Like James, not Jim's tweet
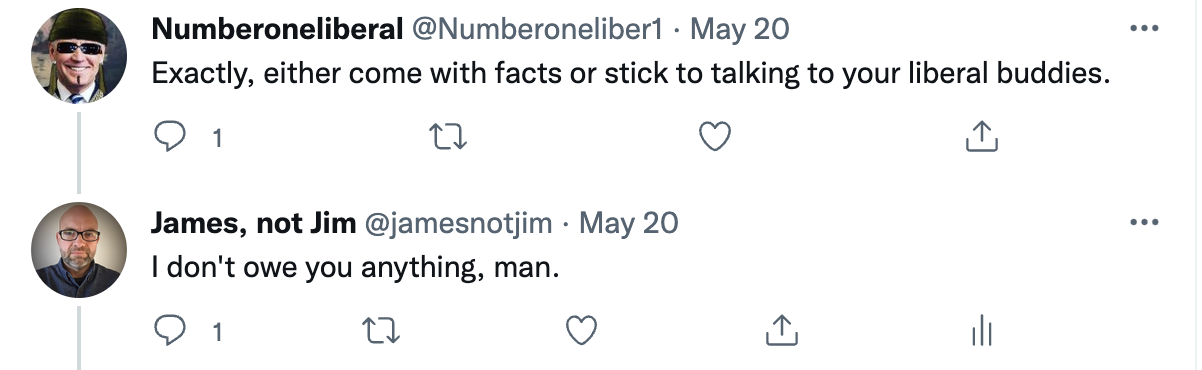This screenshot has width=1202, height=370. pyautogui.click(x=581, y=330)
